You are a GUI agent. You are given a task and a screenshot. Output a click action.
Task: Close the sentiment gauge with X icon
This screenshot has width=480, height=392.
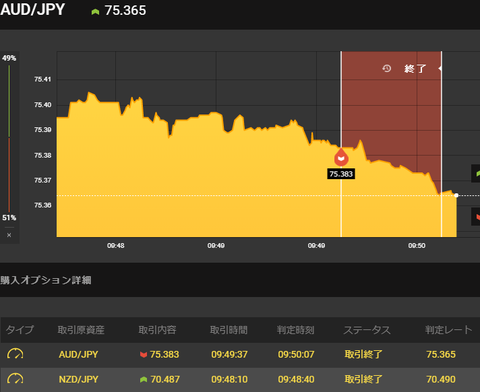coord(9,235)
